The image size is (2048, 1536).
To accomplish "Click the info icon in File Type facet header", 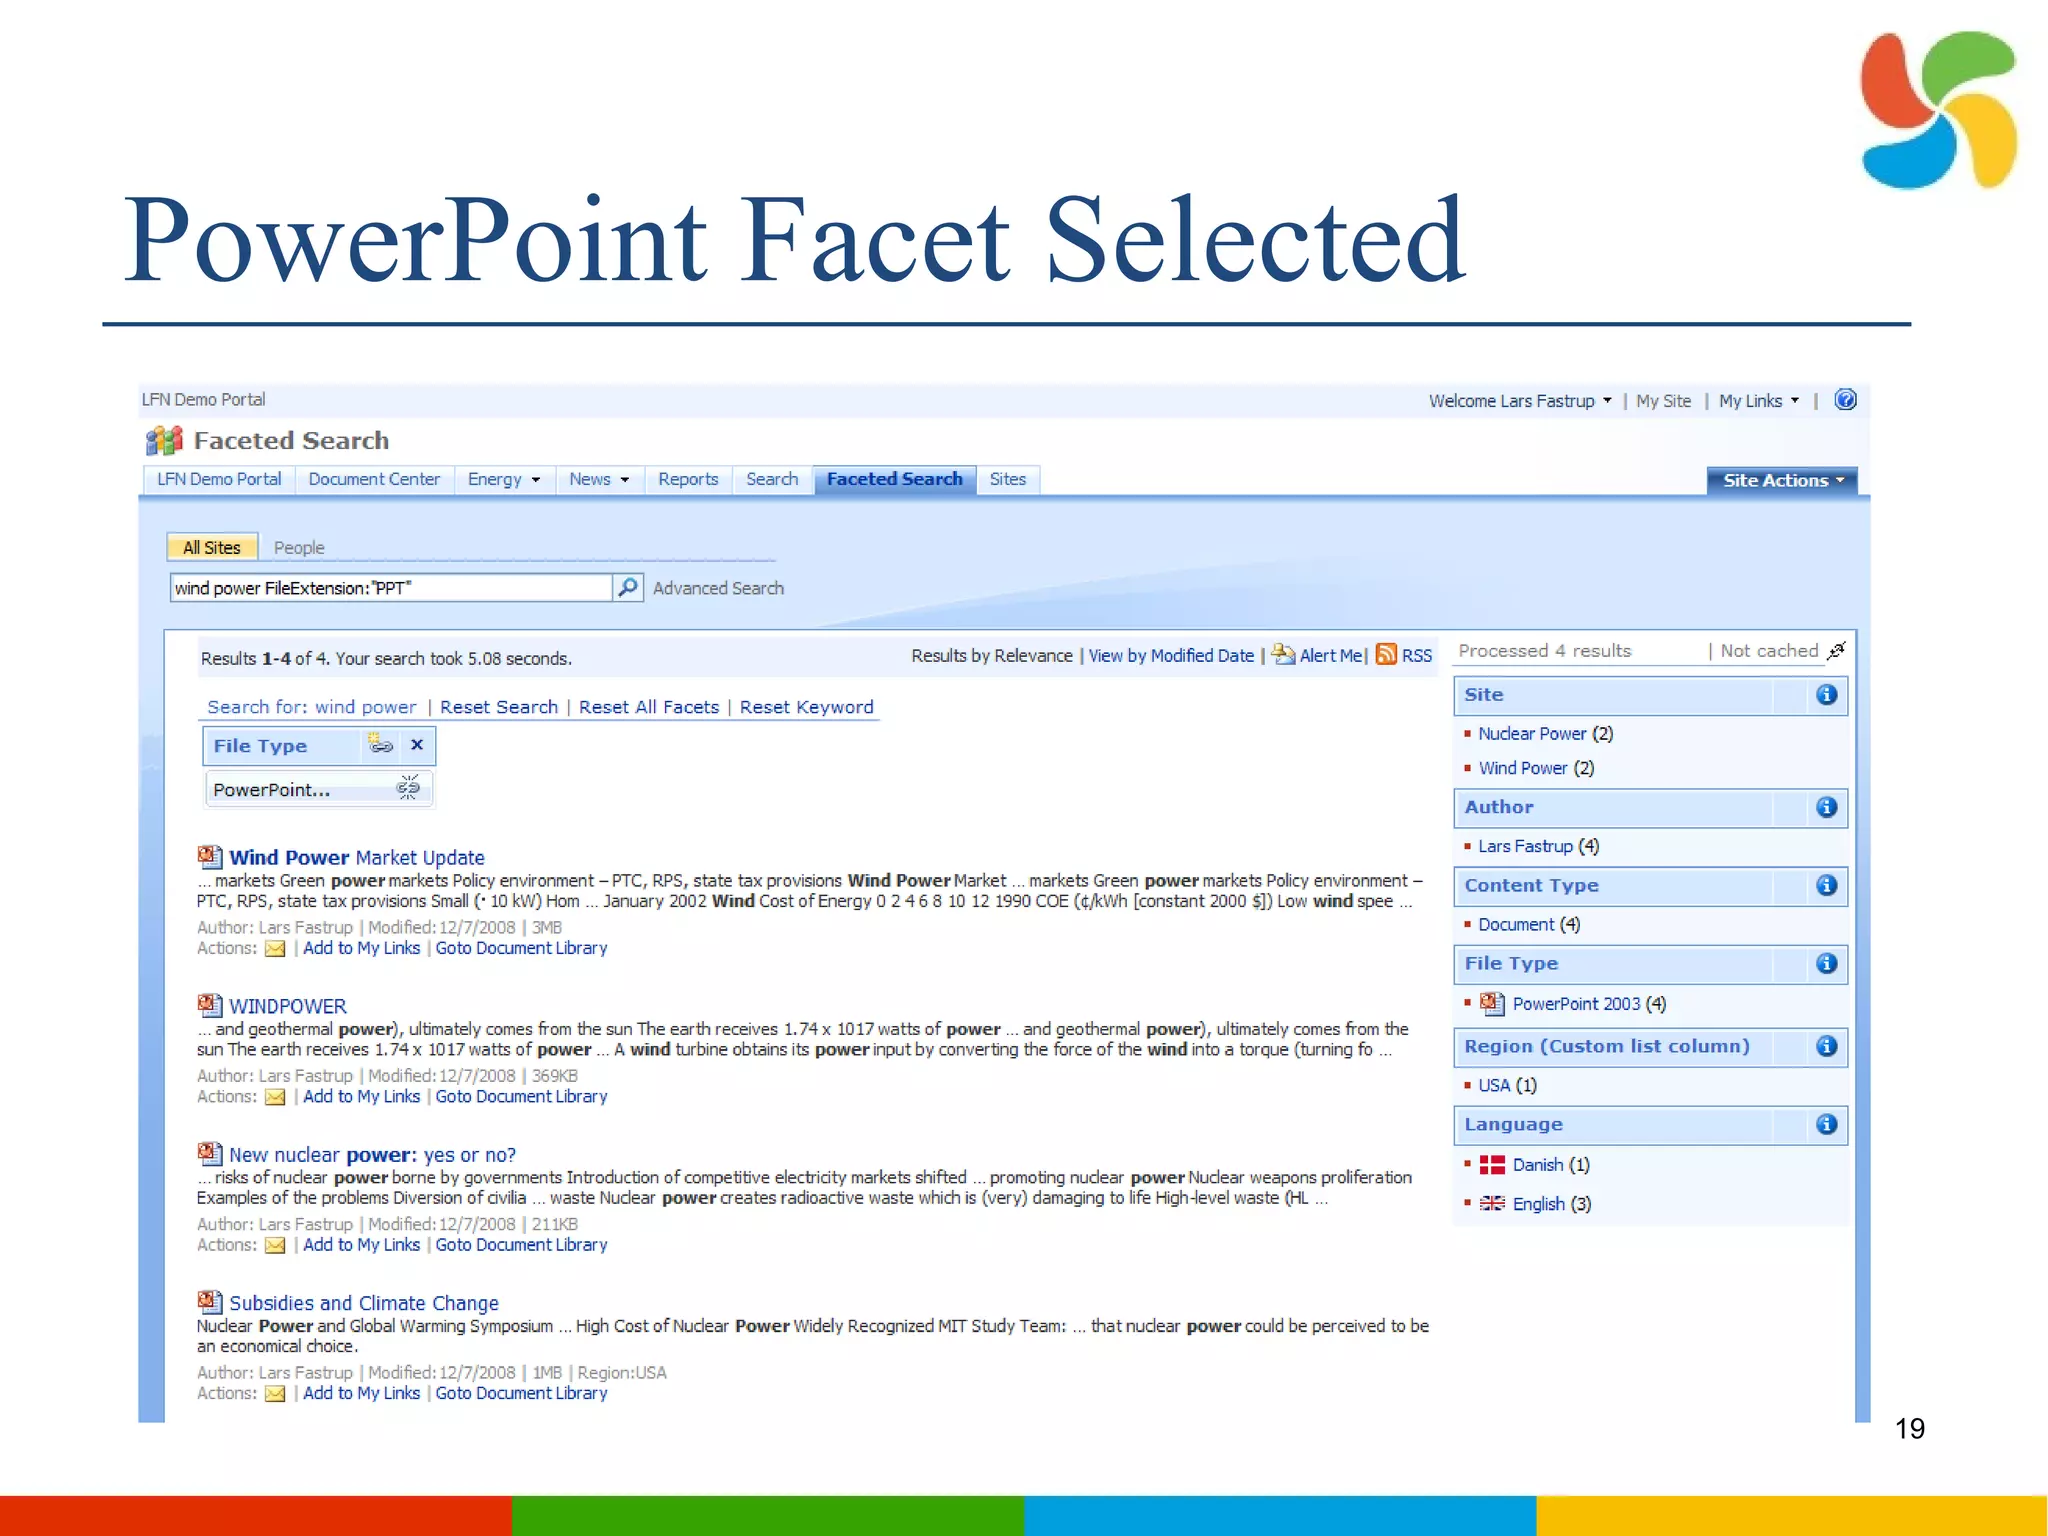I will click(1826, 963).
